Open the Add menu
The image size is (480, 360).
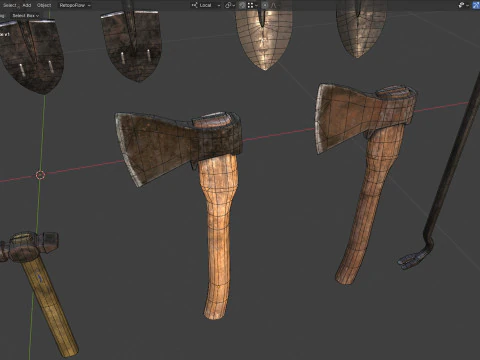27,5
